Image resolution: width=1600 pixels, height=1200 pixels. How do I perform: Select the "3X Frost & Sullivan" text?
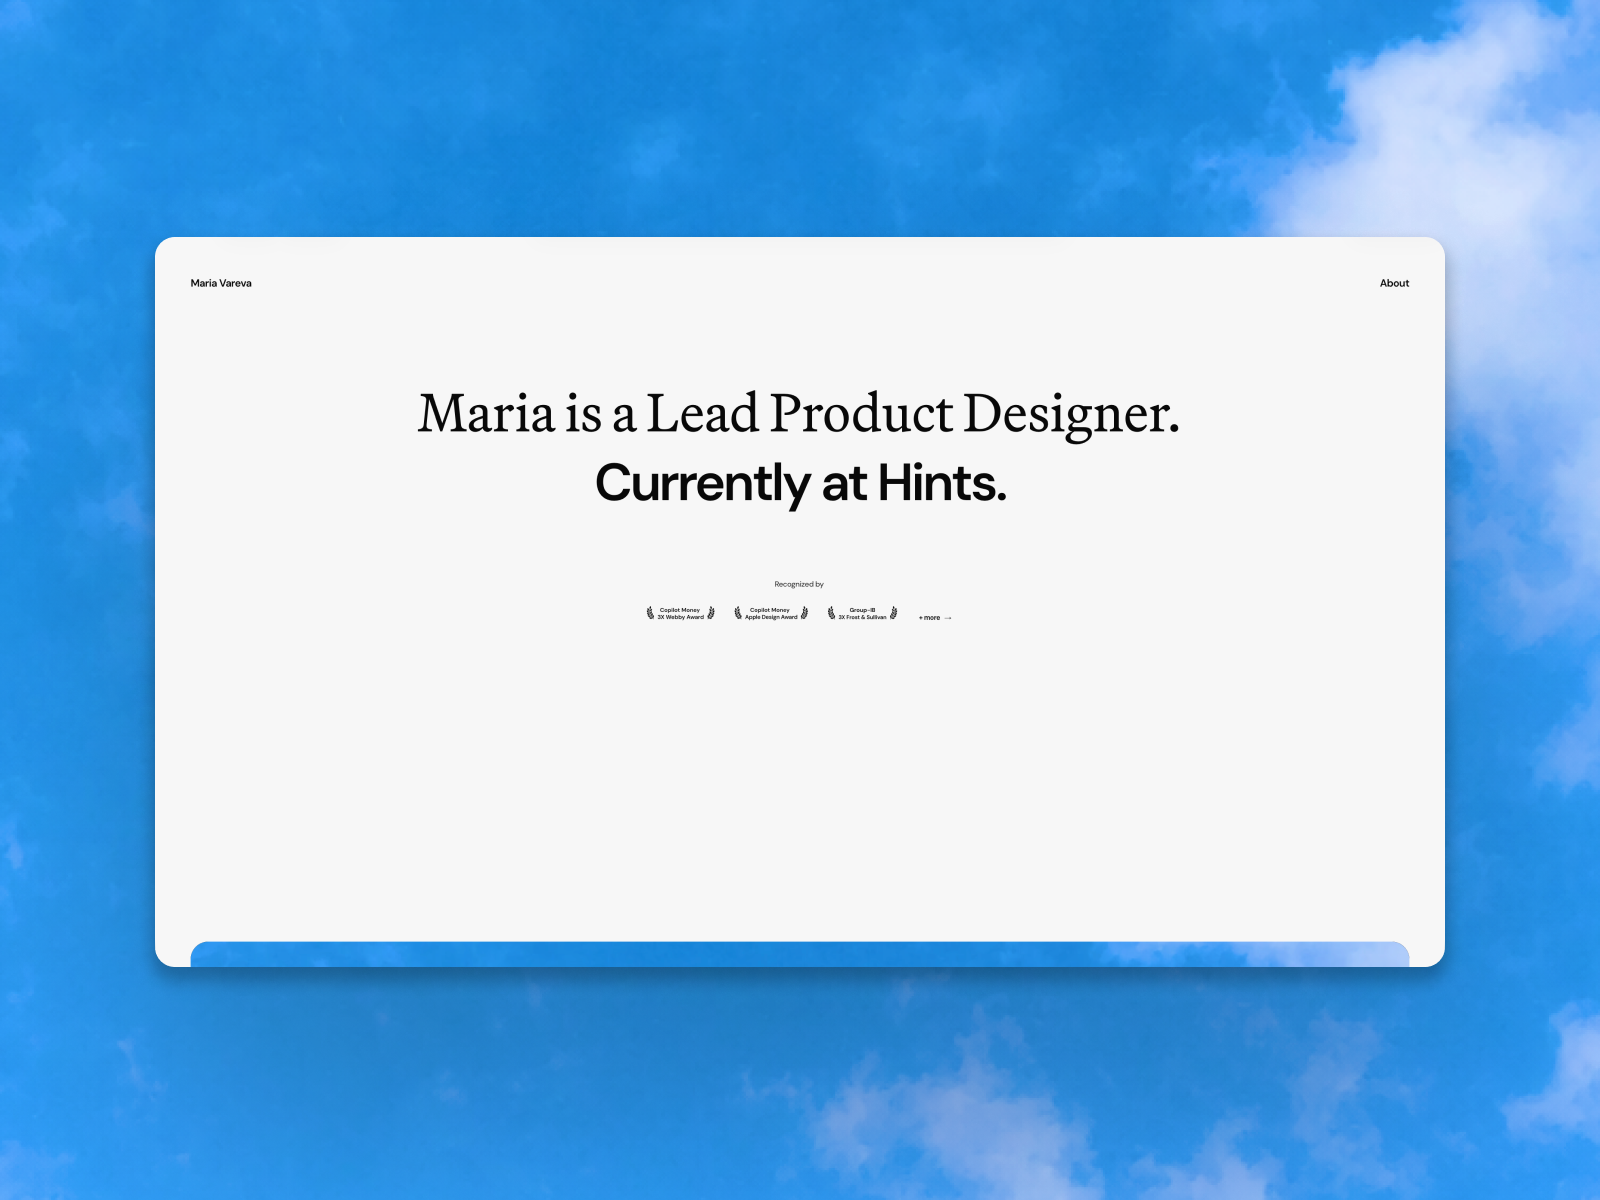pyautogui.click(x=862, y=617)
